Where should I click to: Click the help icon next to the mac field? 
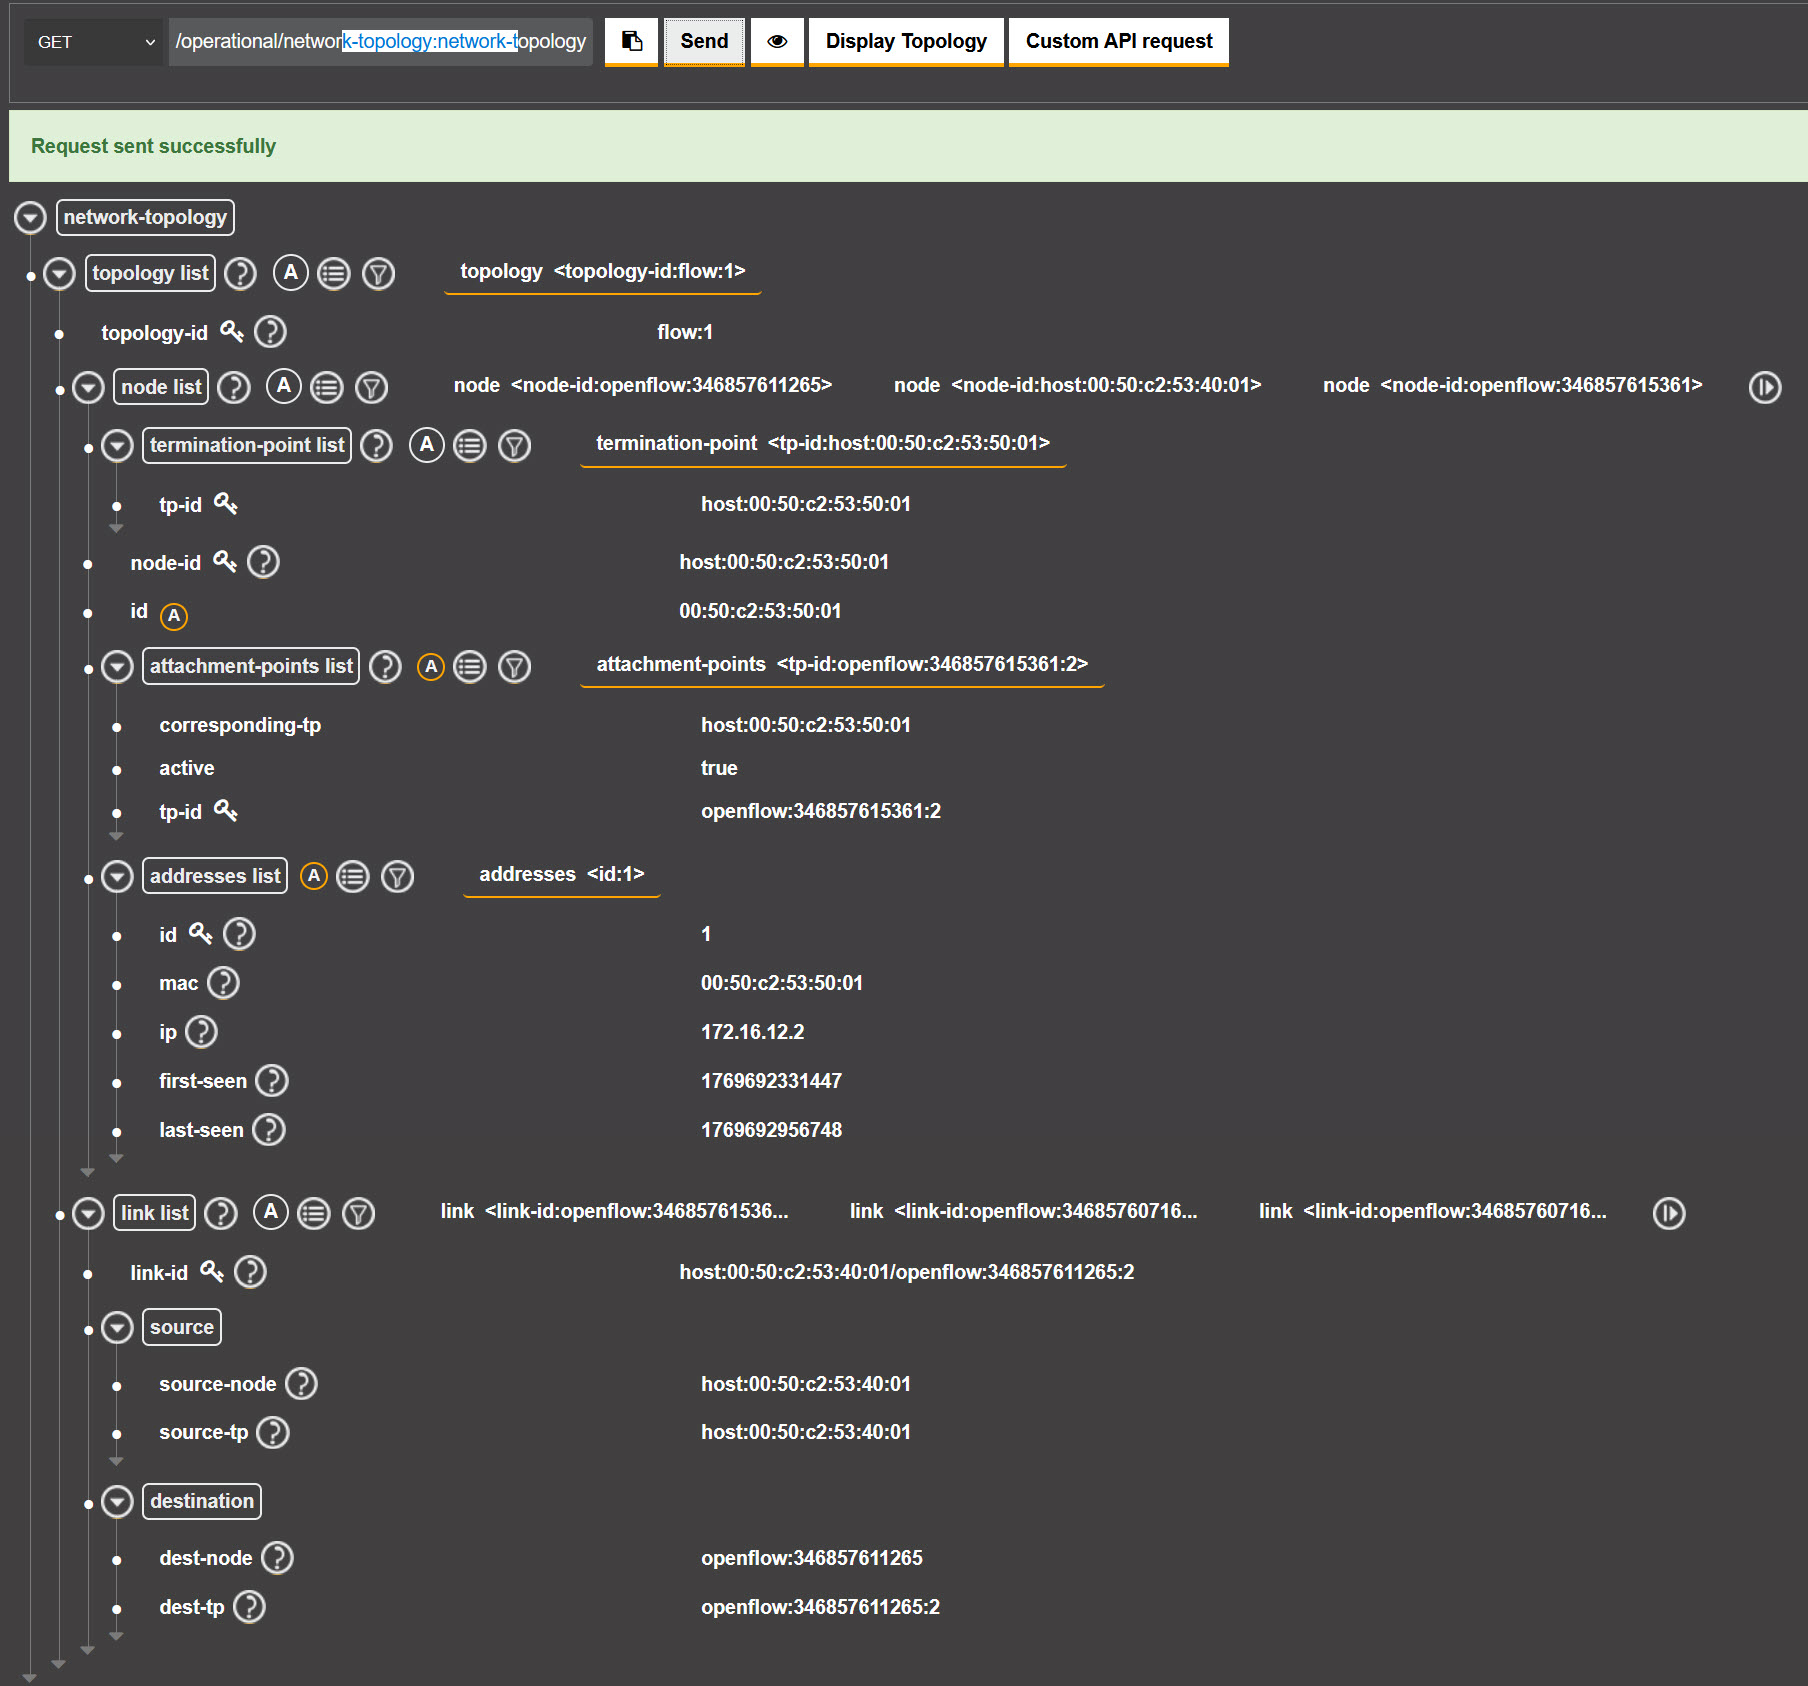tap(224, 983)
